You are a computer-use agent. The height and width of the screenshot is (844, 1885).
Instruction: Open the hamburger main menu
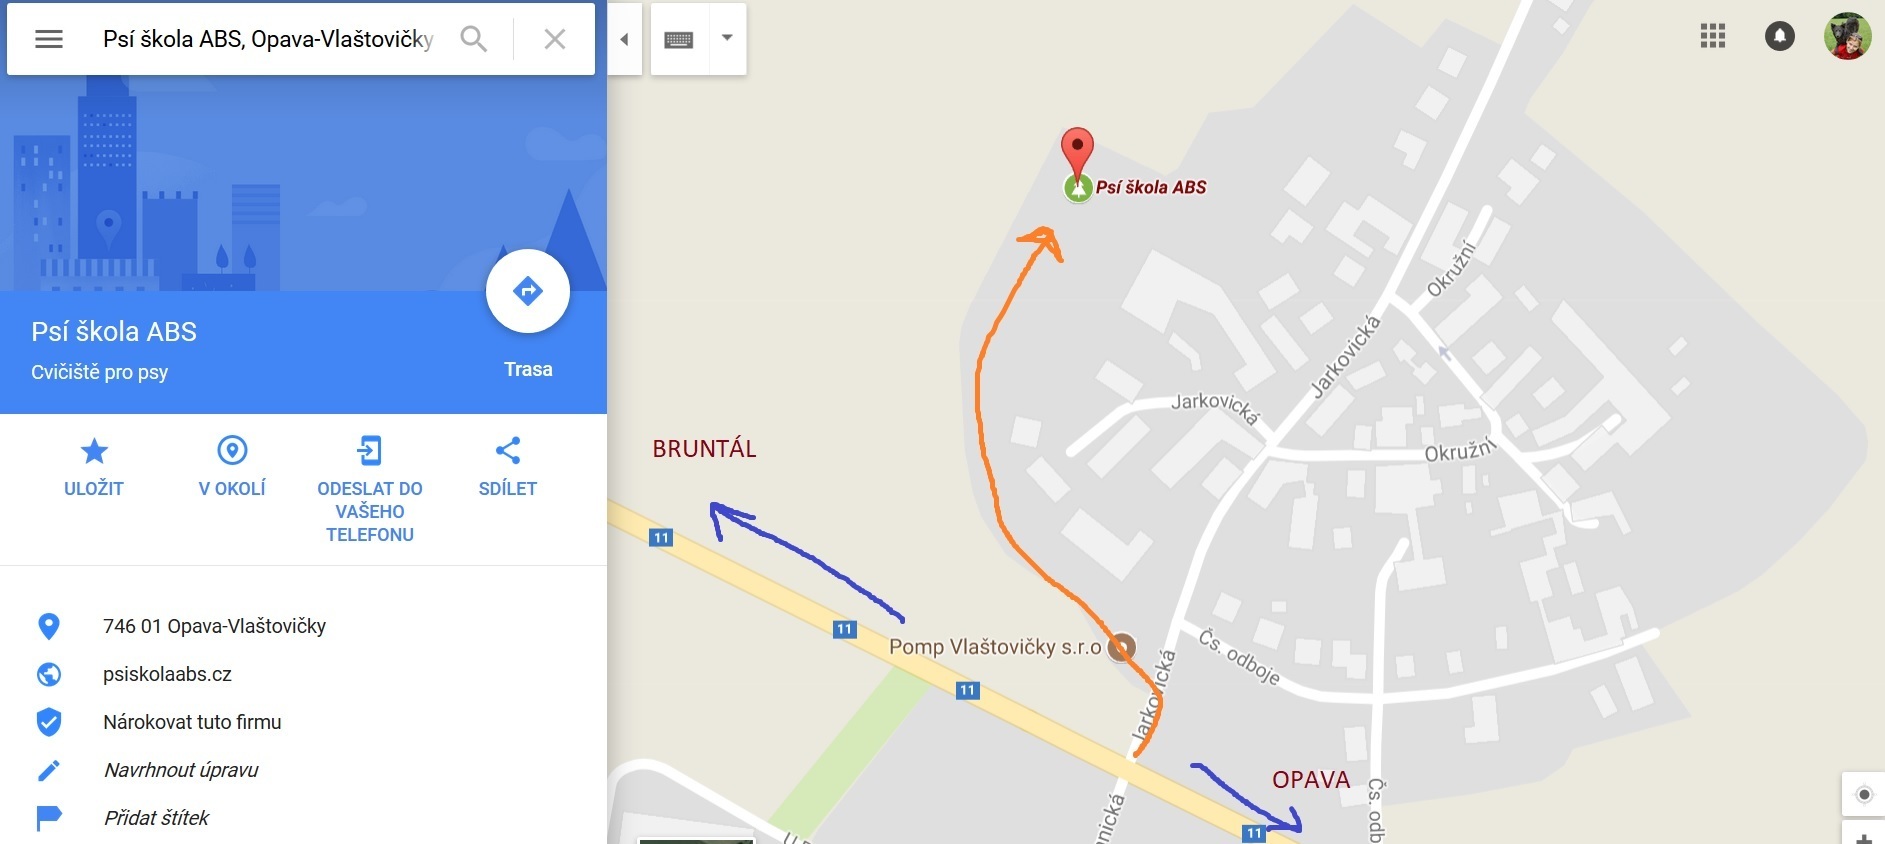pos(48,39)
